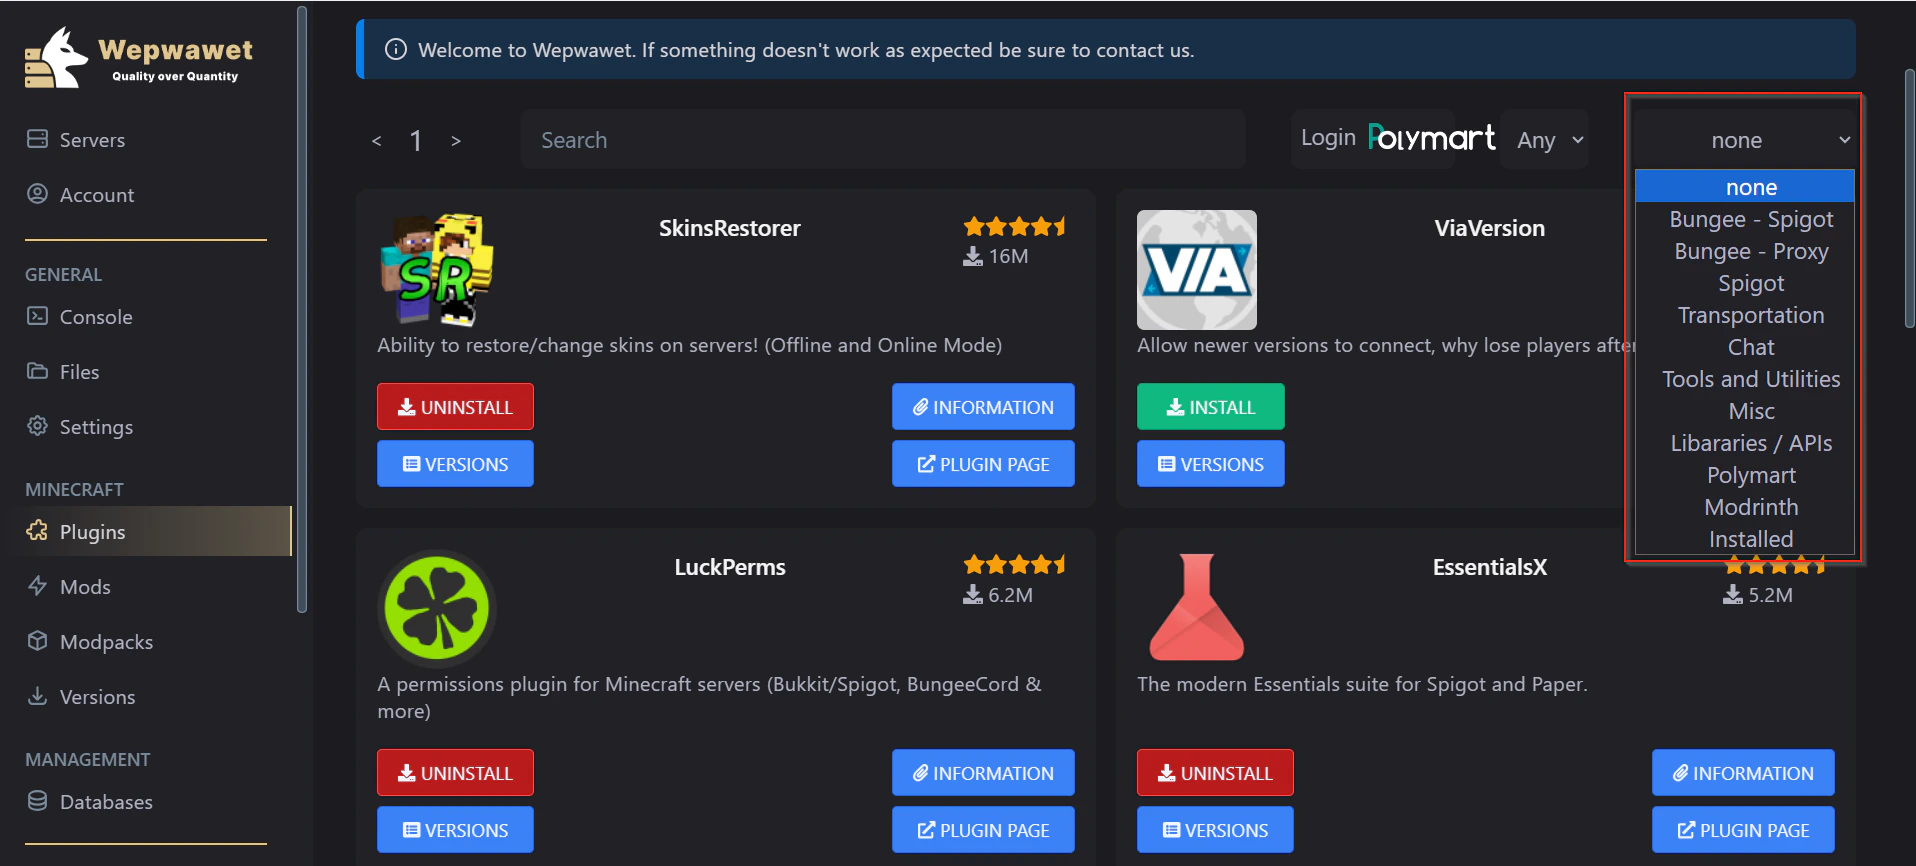The height and width of the screenshot is (866, 1916).
Task: Click the page number 1
Action: click(416, 141)
